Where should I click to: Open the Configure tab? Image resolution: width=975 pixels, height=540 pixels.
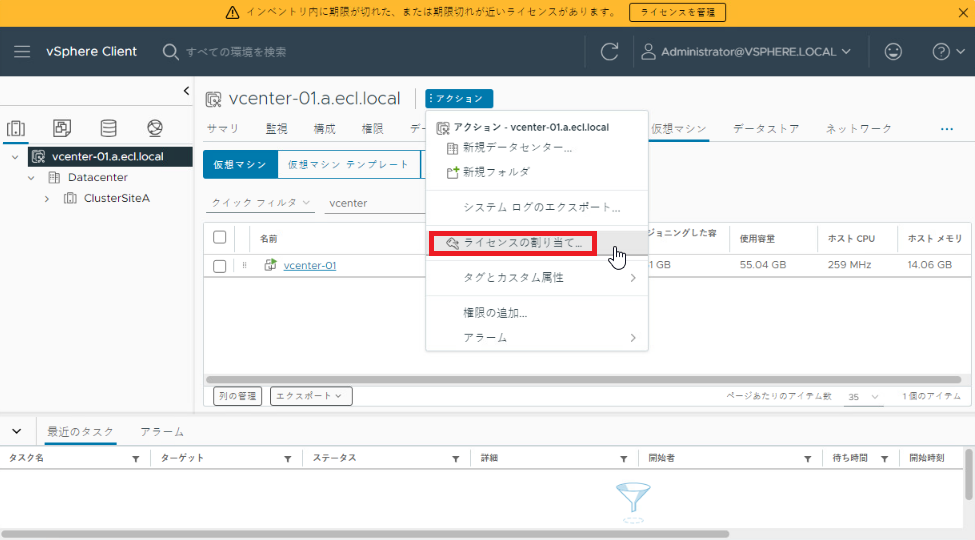tap(325, 129)
